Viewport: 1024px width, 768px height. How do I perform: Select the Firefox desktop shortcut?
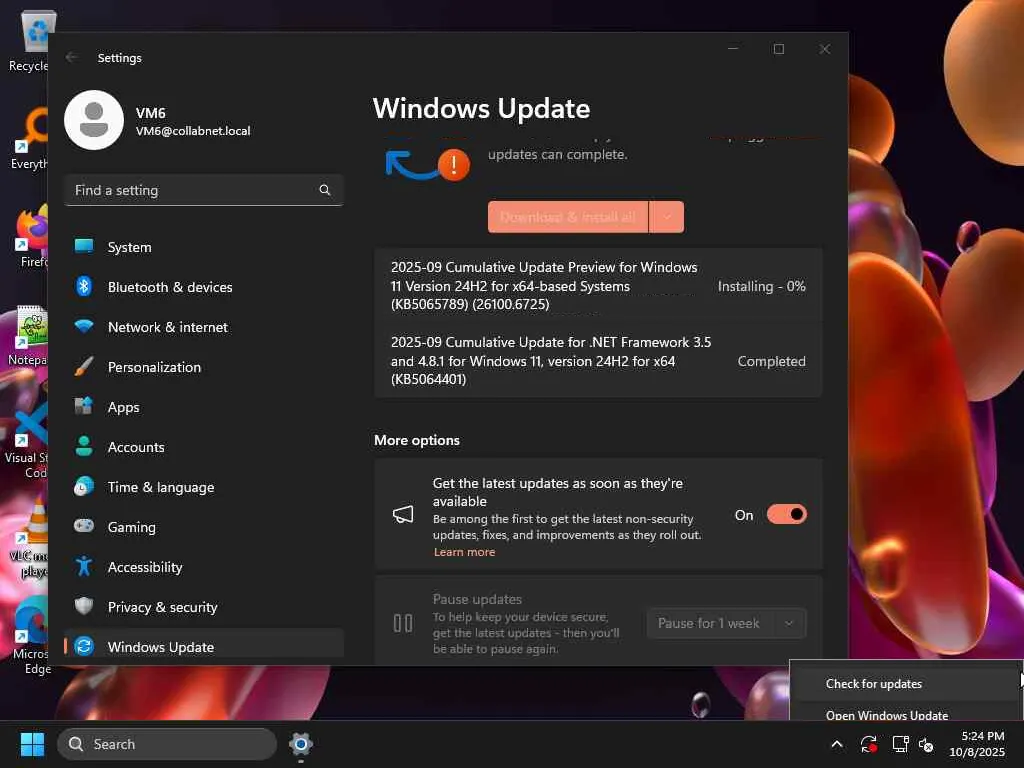[x=31, y=236]
